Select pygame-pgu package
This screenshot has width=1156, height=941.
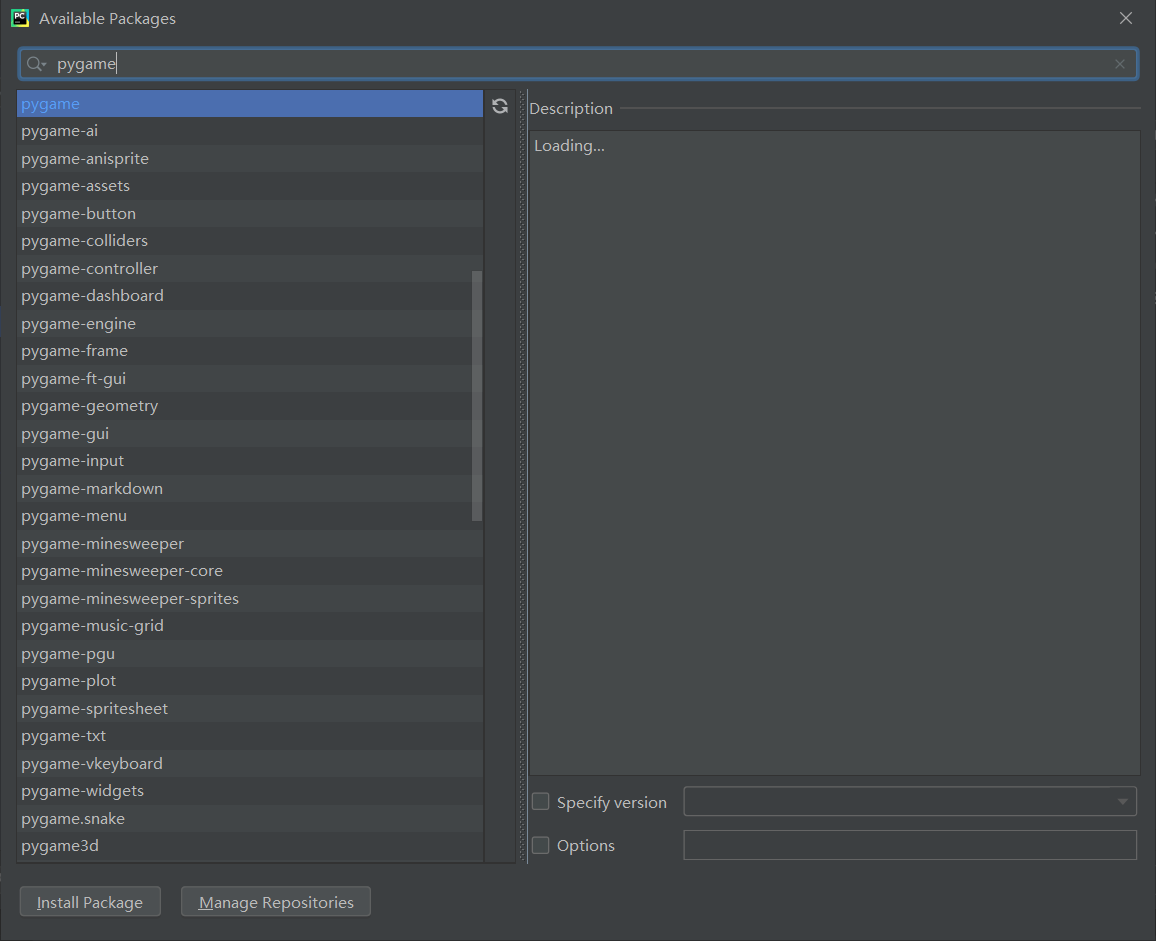(x=250, y=653)
